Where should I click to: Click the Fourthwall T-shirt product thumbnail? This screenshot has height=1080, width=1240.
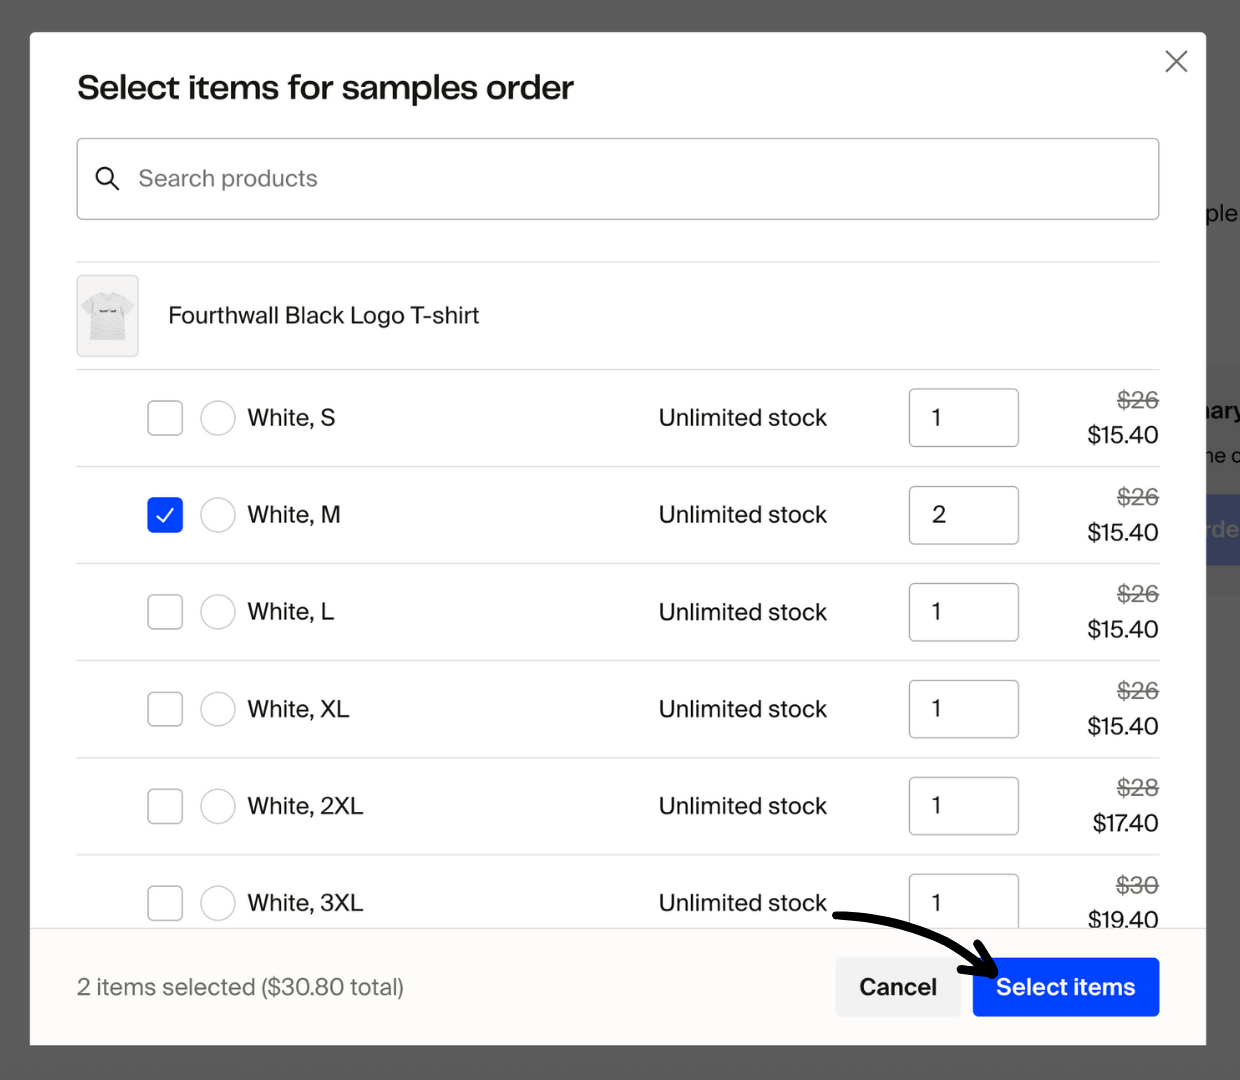click(x=107, y=315)
